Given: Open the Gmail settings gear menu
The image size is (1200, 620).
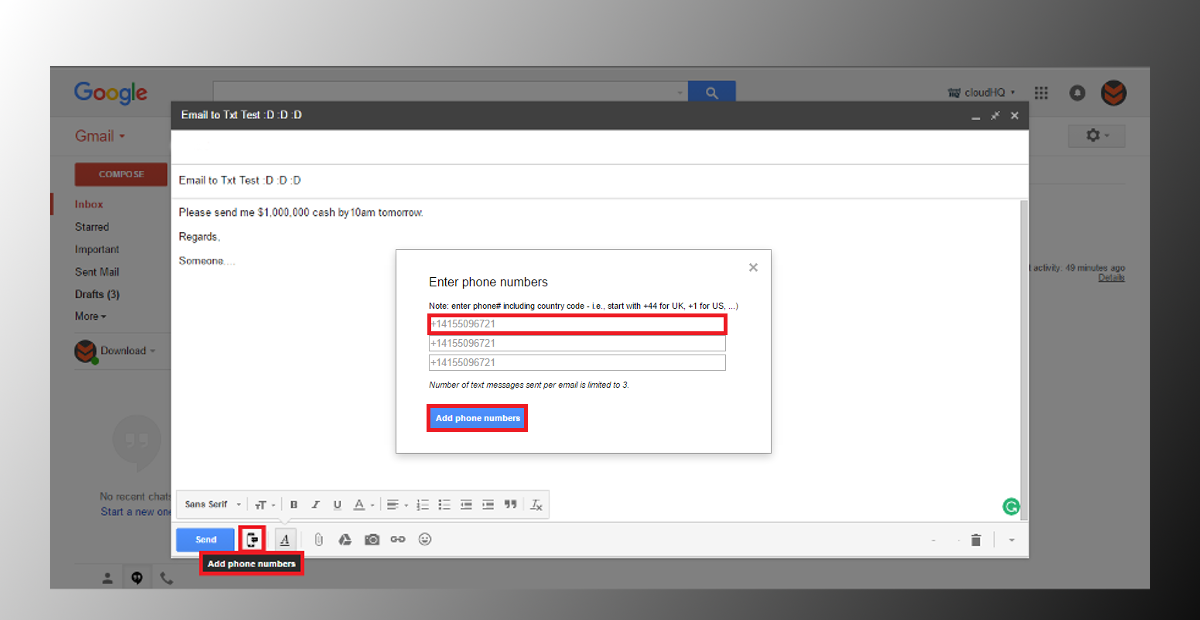Looking at the screenshot, I should [x=1096, y=136].
